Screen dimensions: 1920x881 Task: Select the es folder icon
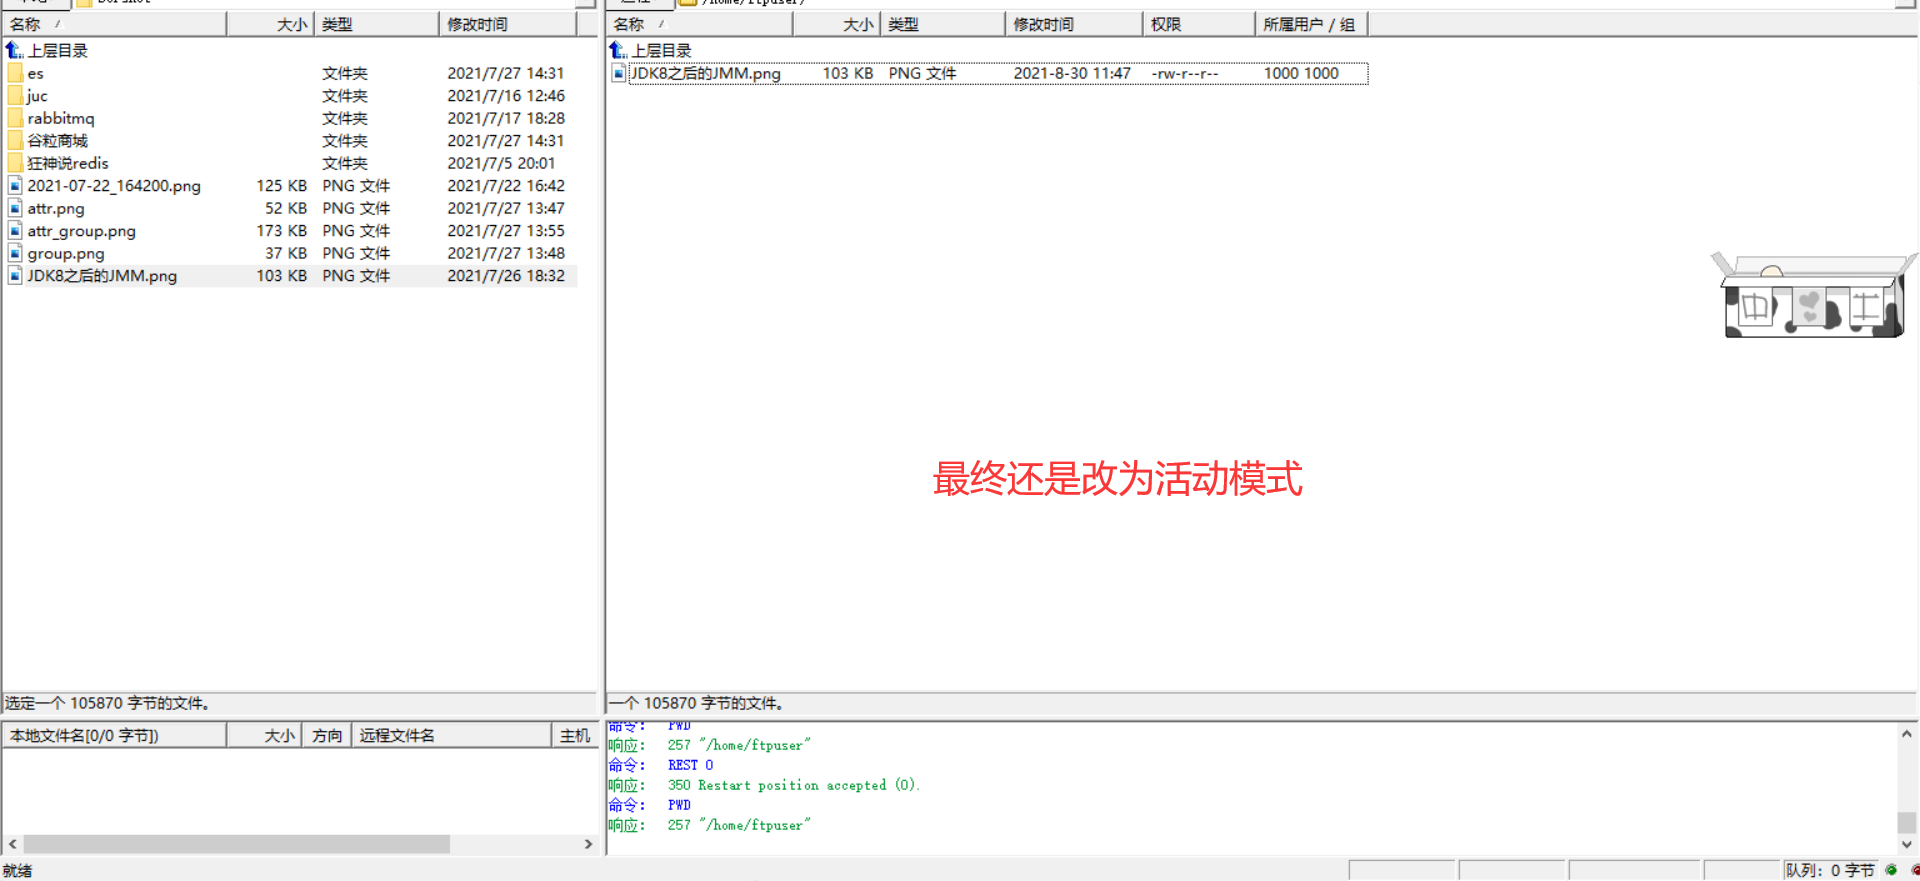click(x=15, y=73)
